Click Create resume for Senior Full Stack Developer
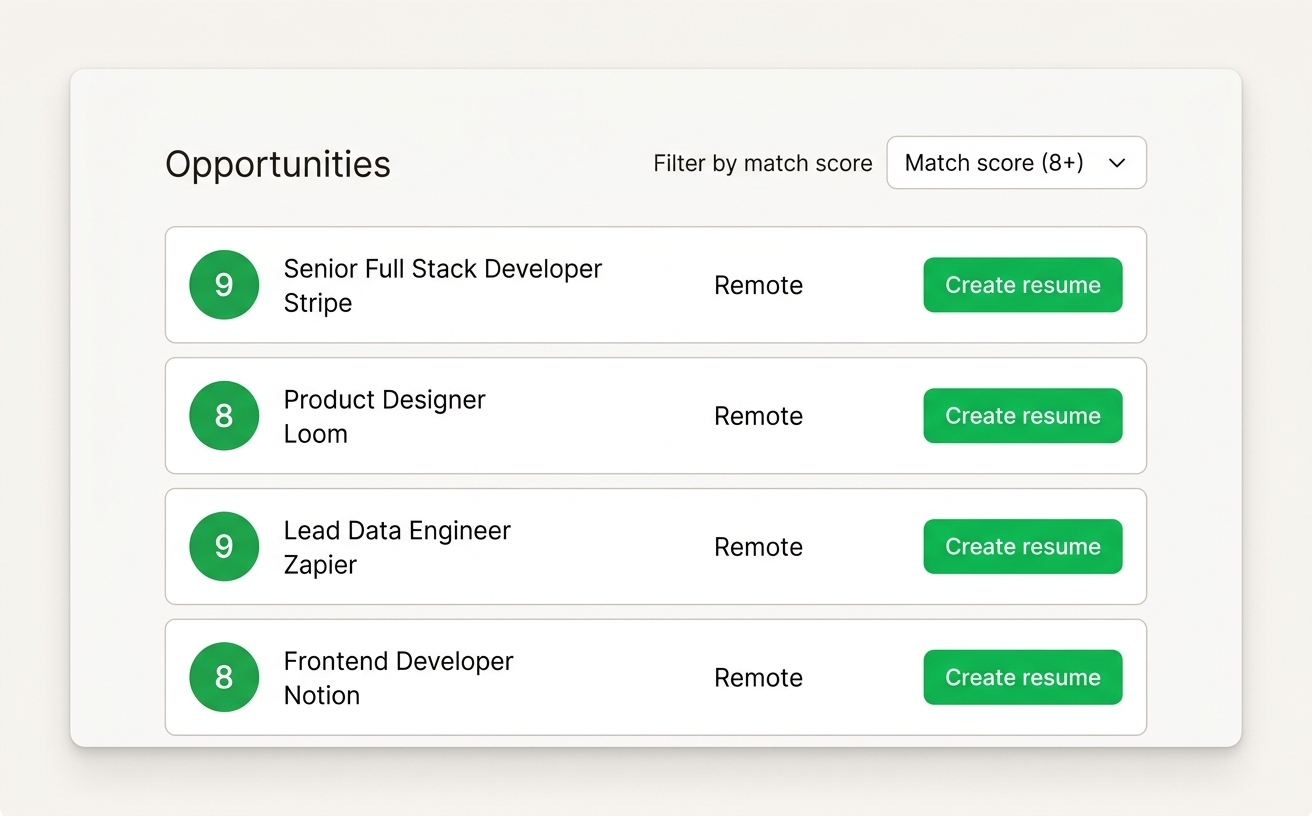The image size is (1312, 816). click(x=1022, y=285)
